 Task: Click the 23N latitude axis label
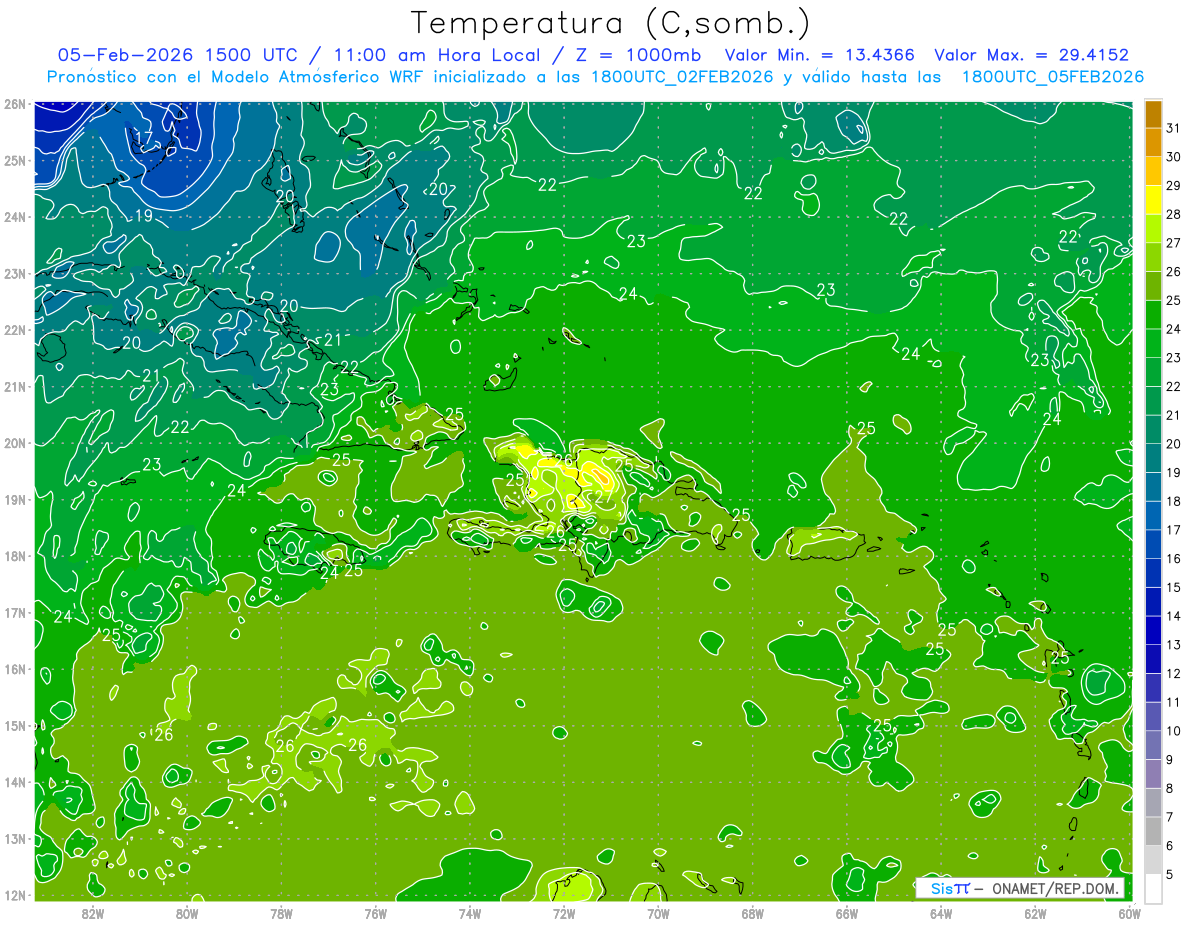[x=15, y=273]
